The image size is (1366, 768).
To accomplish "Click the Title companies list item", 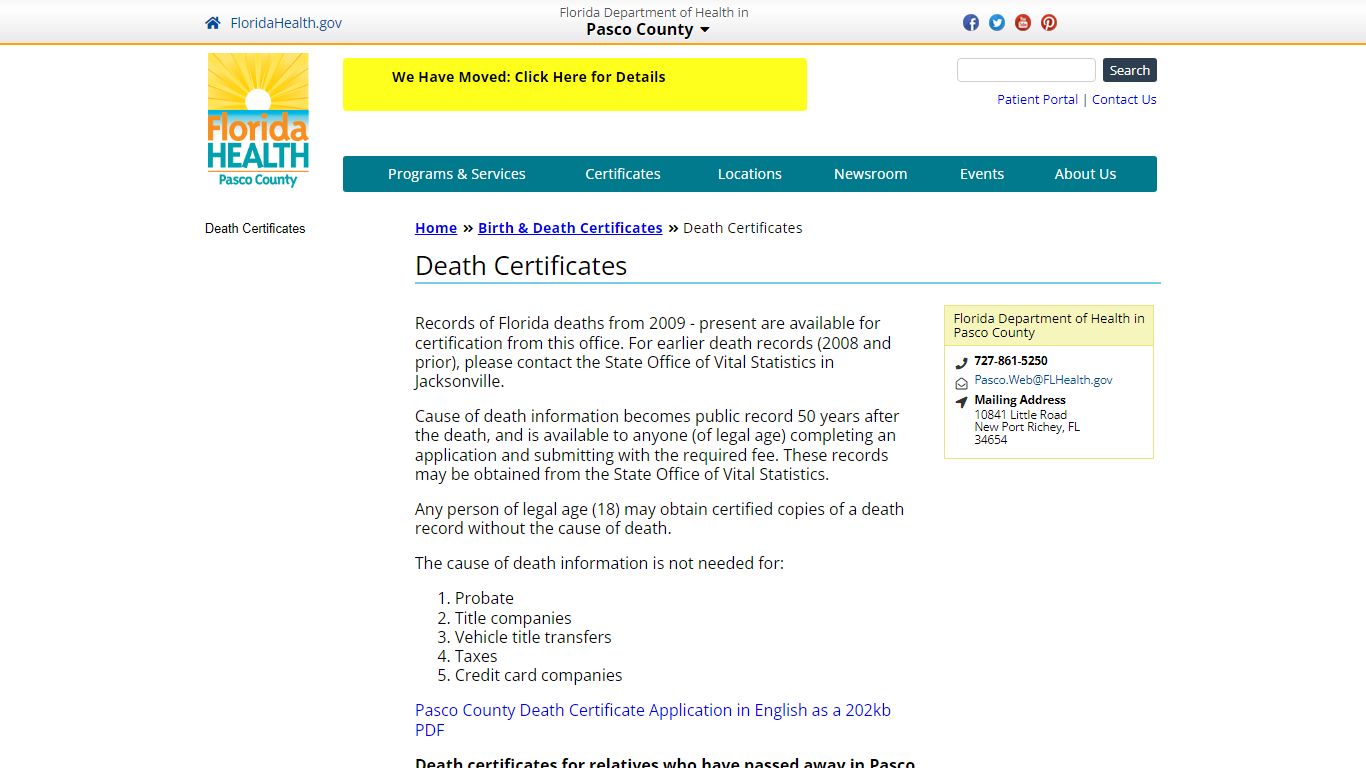I will (x=513, y=618).
